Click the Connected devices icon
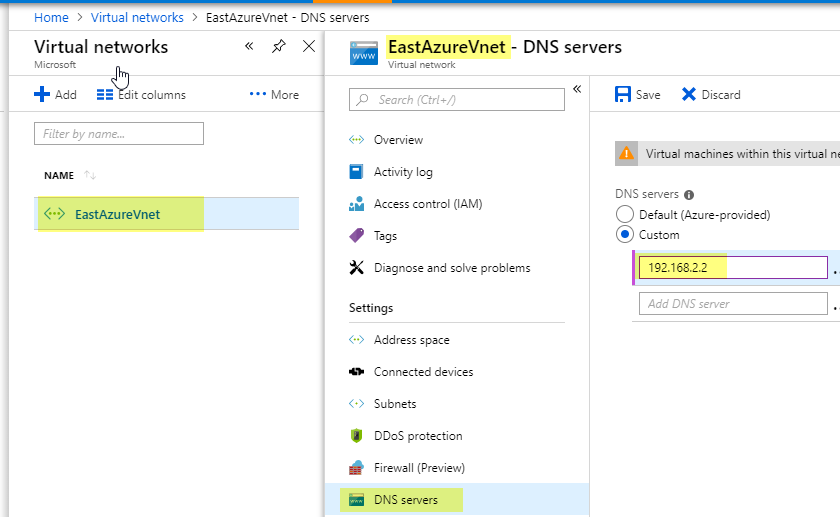The image size is (840, 517). click(x=356, y=371)
